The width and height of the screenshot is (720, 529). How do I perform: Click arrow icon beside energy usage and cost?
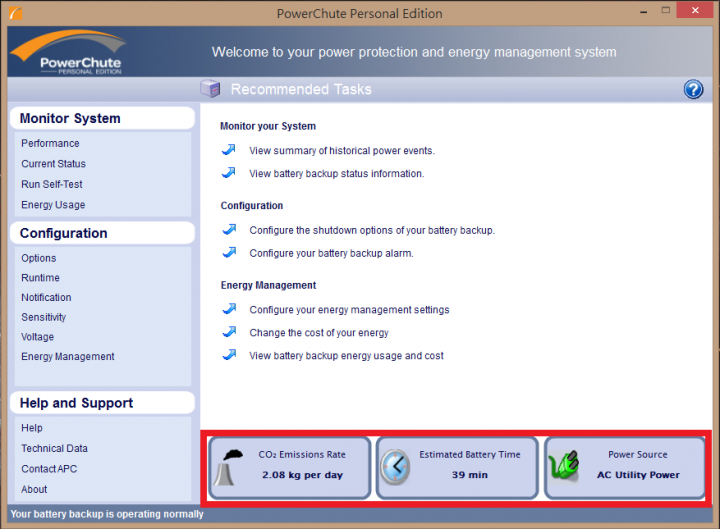[229, 355]
